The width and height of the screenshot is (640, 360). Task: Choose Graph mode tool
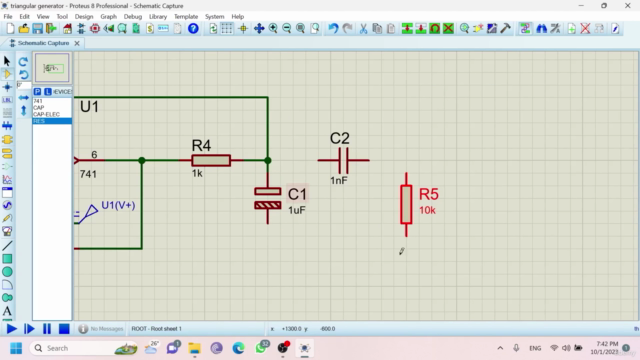(x=7, y=179)
